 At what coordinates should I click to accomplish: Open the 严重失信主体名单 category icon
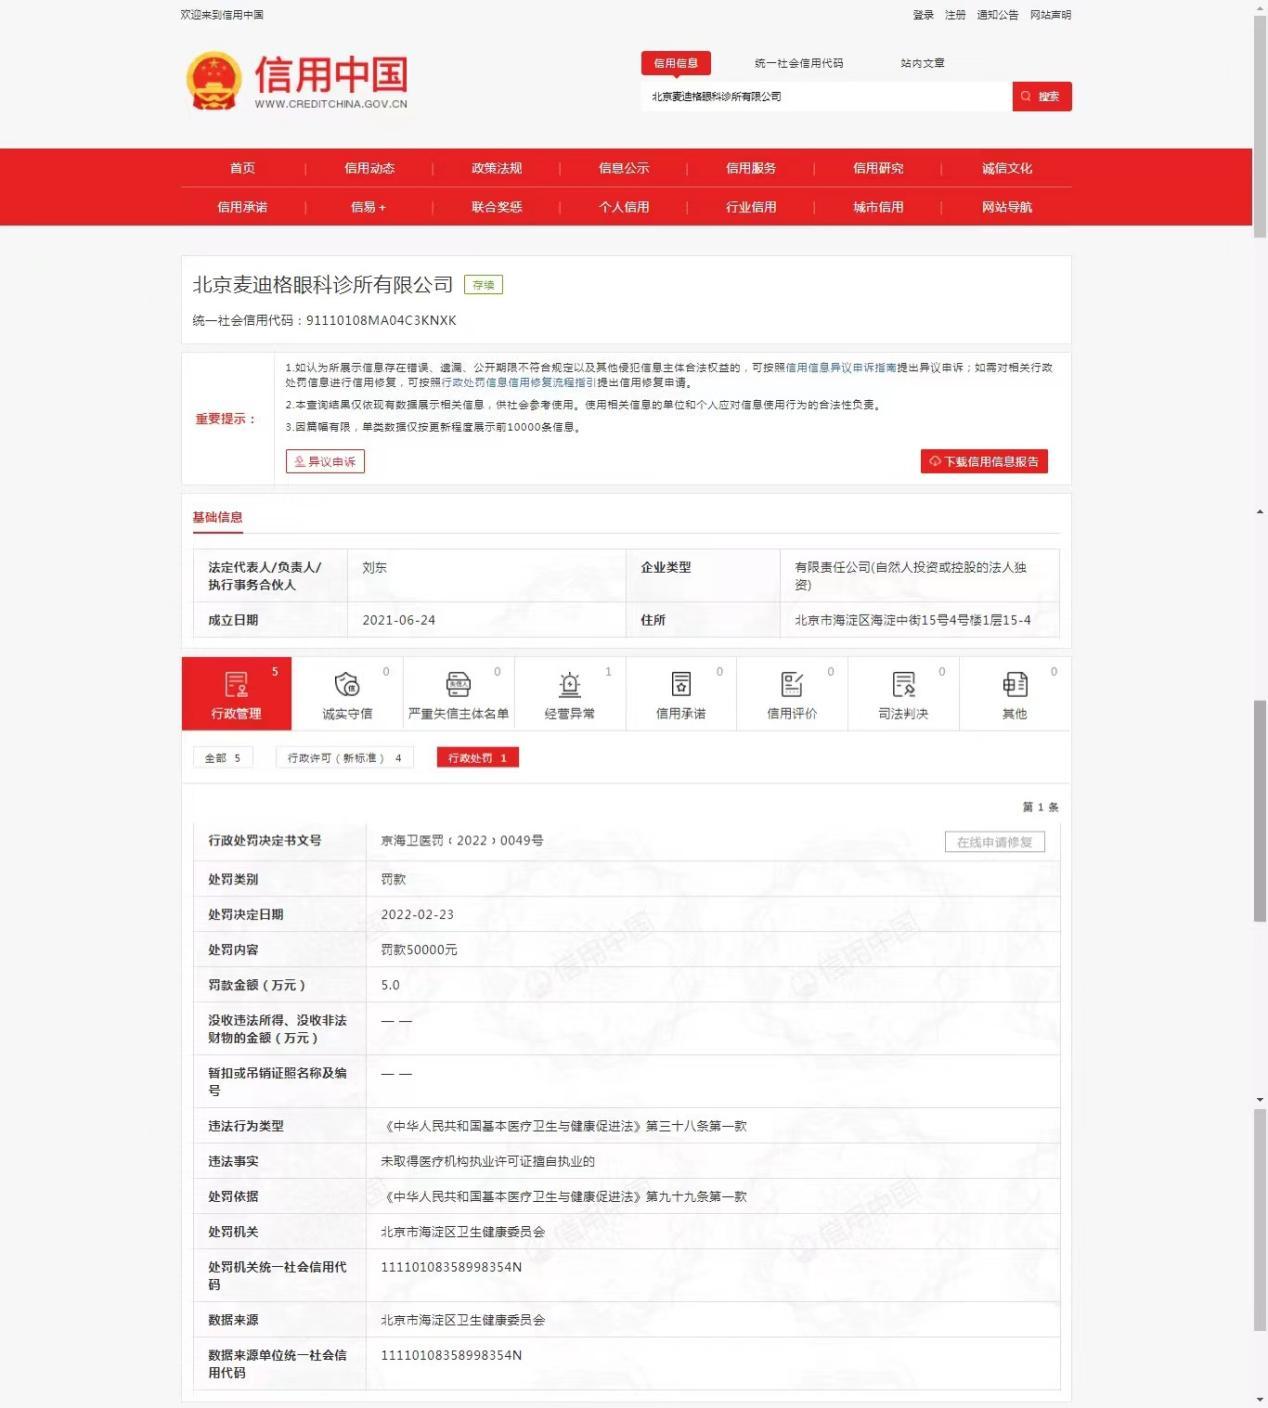(458, 693)
